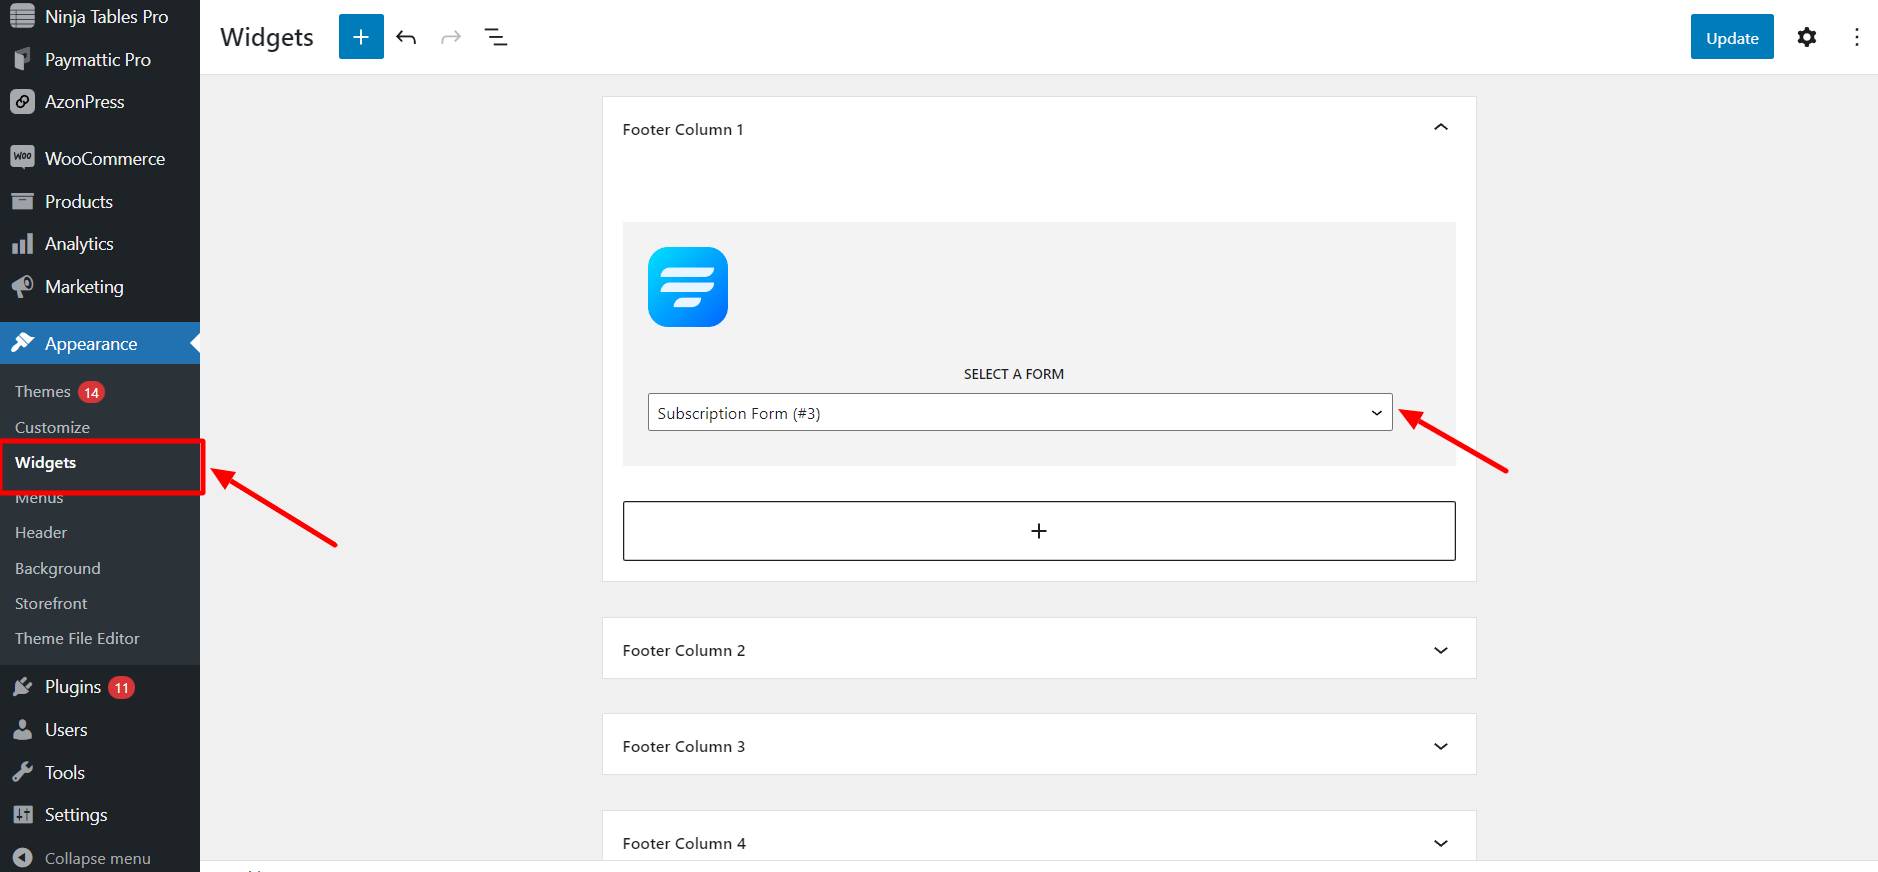Collapse the Footer Column 1 panel
This screenshot has width=1878, height=872.
pyautogui.click(x=1440, y=128)
